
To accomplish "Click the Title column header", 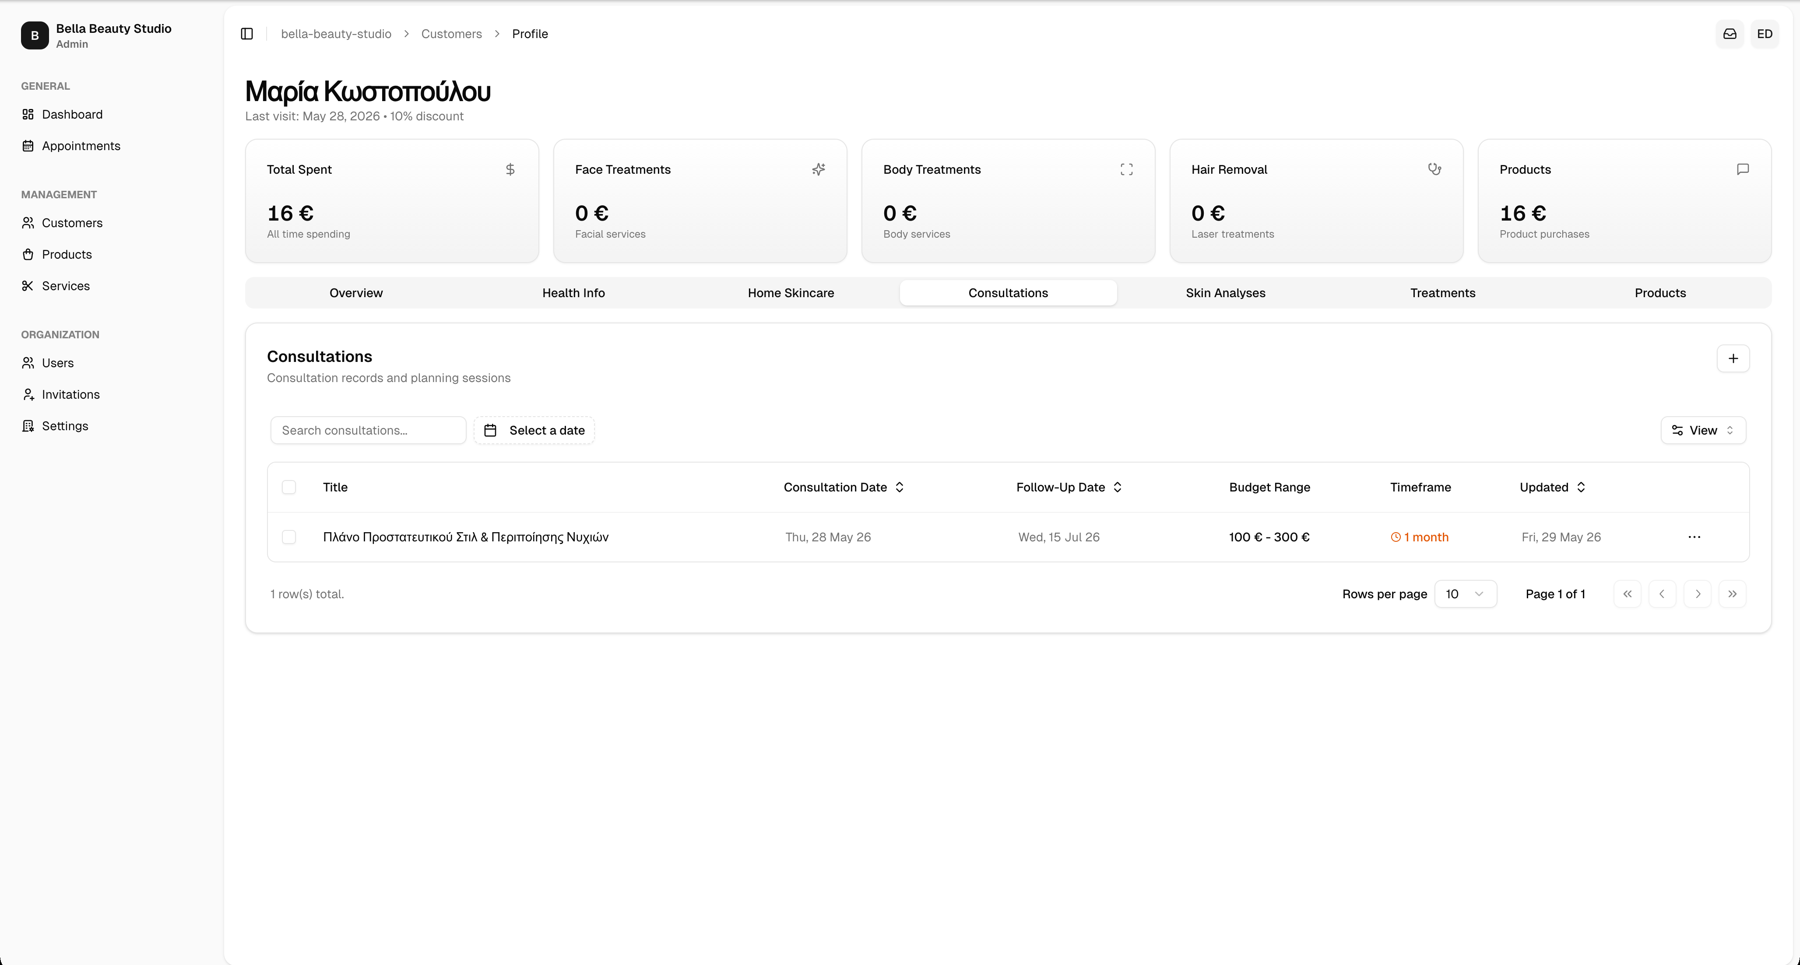I will pos(335,487).
